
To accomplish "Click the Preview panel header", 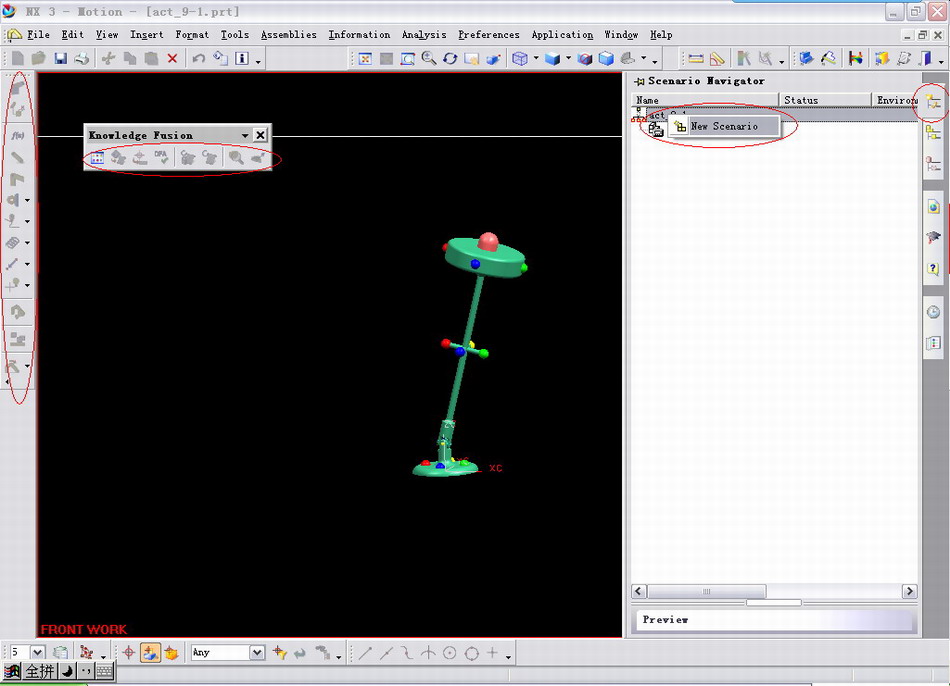I will pos(774,620).
